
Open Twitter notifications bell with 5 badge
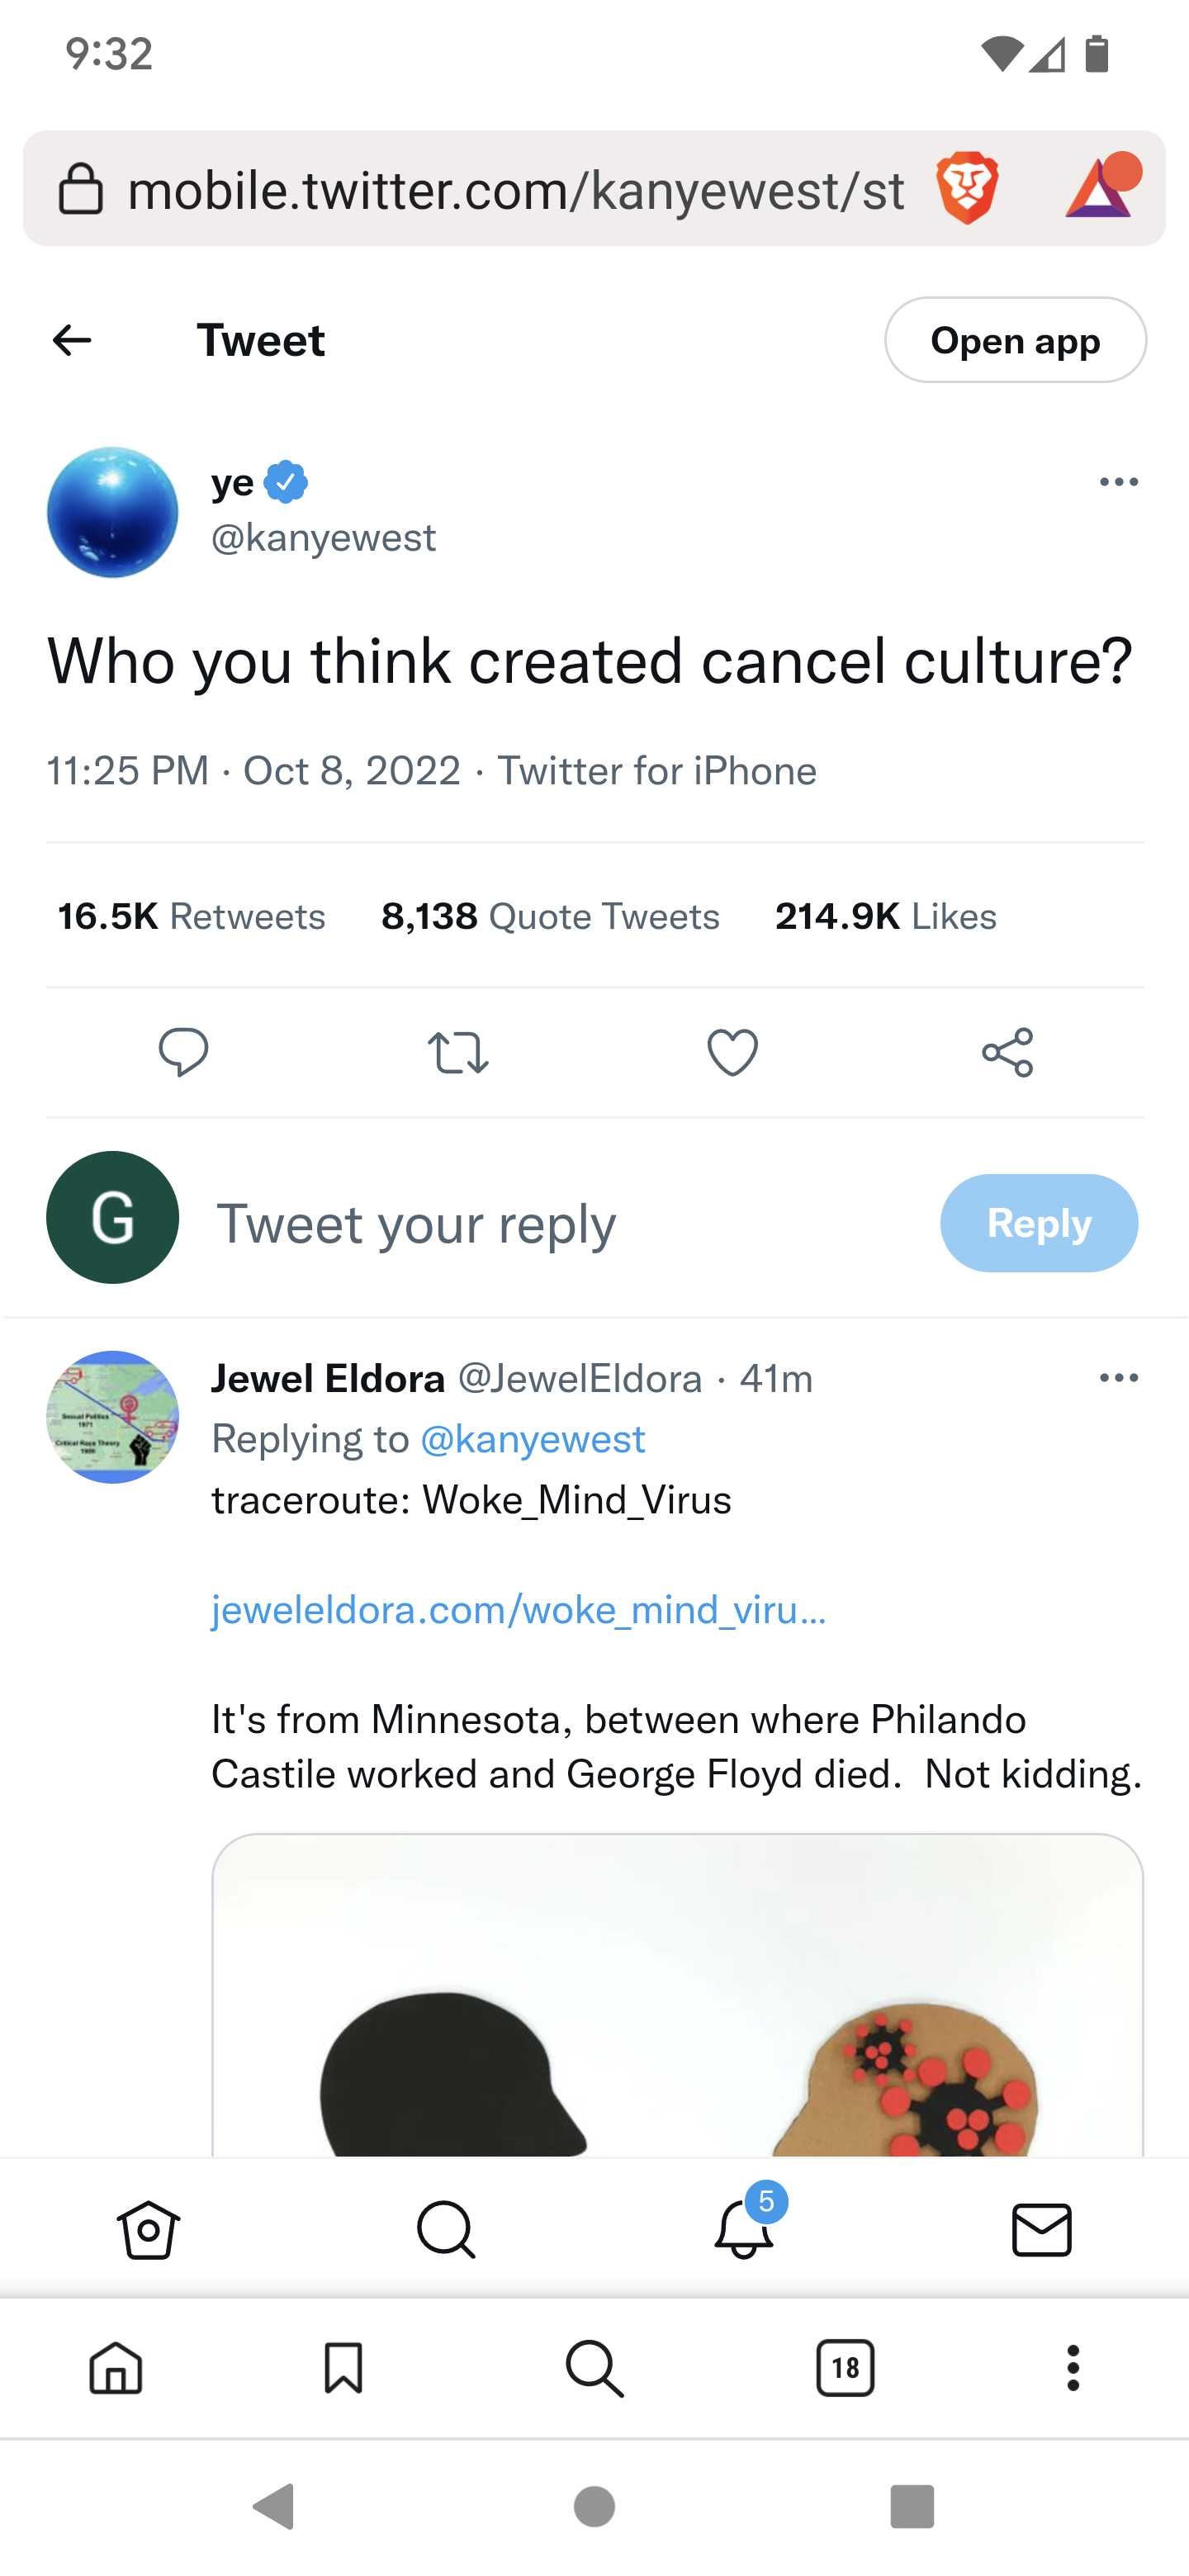[744, 2228]
